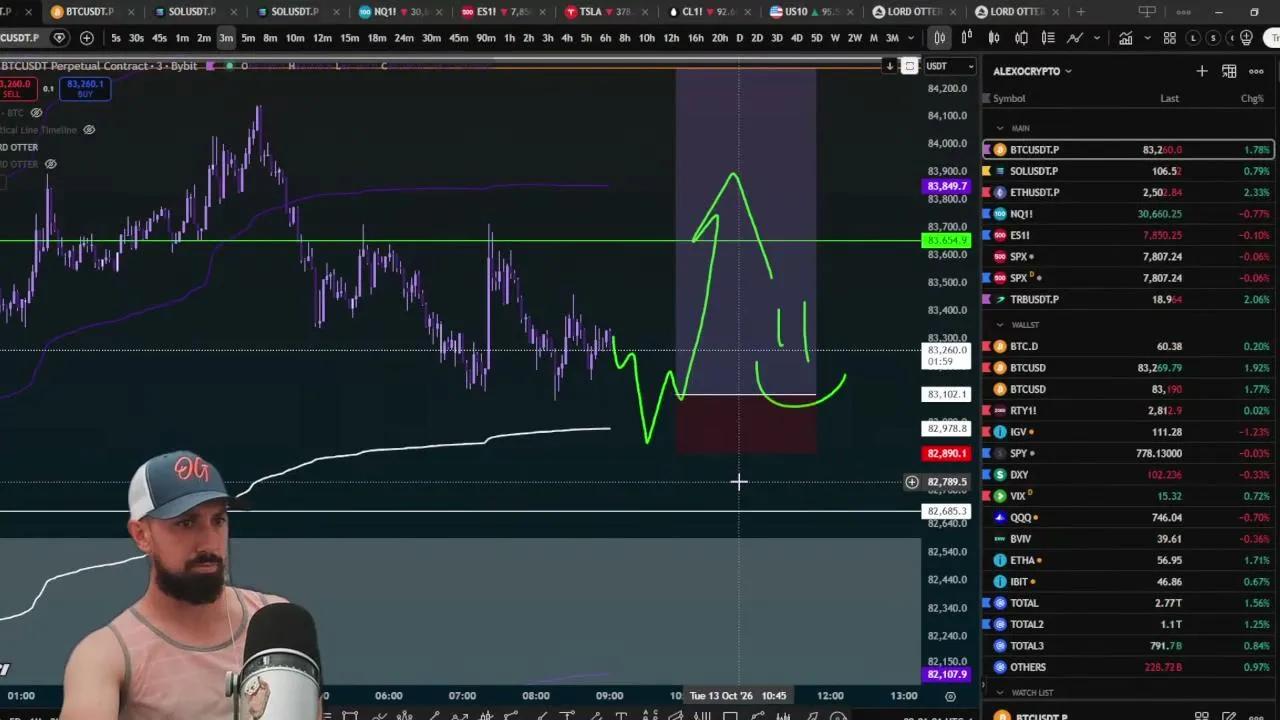Select the ETHUSDT.P watchlist row
The width and height of the screenshot is (1280, 720).
click(x=1128, y=192)
